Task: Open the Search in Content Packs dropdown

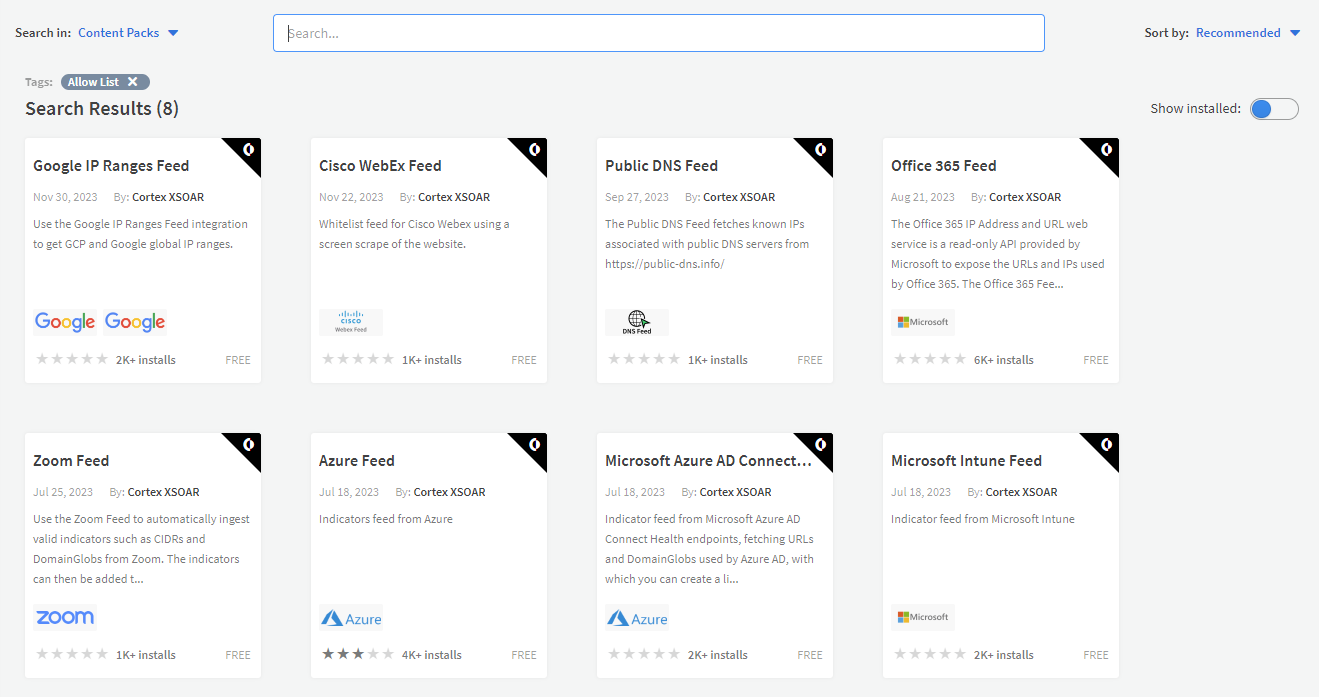Action: pos(128,33)
